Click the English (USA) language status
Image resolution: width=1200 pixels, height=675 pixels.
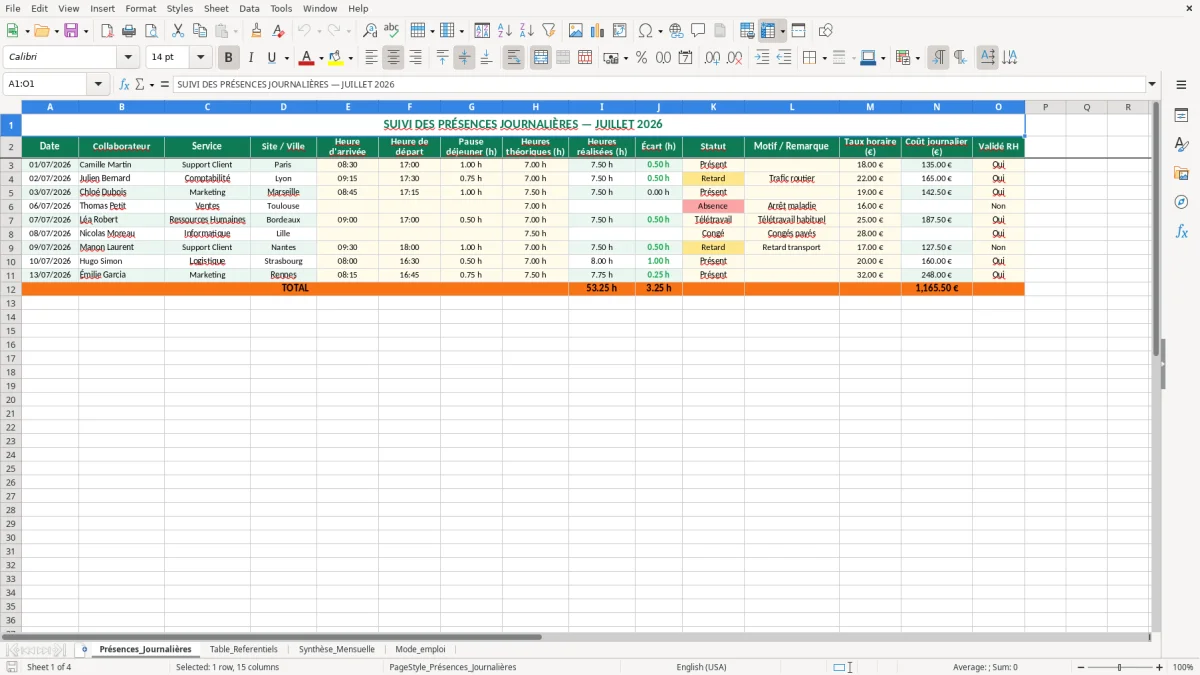click(x=701, y=667)
